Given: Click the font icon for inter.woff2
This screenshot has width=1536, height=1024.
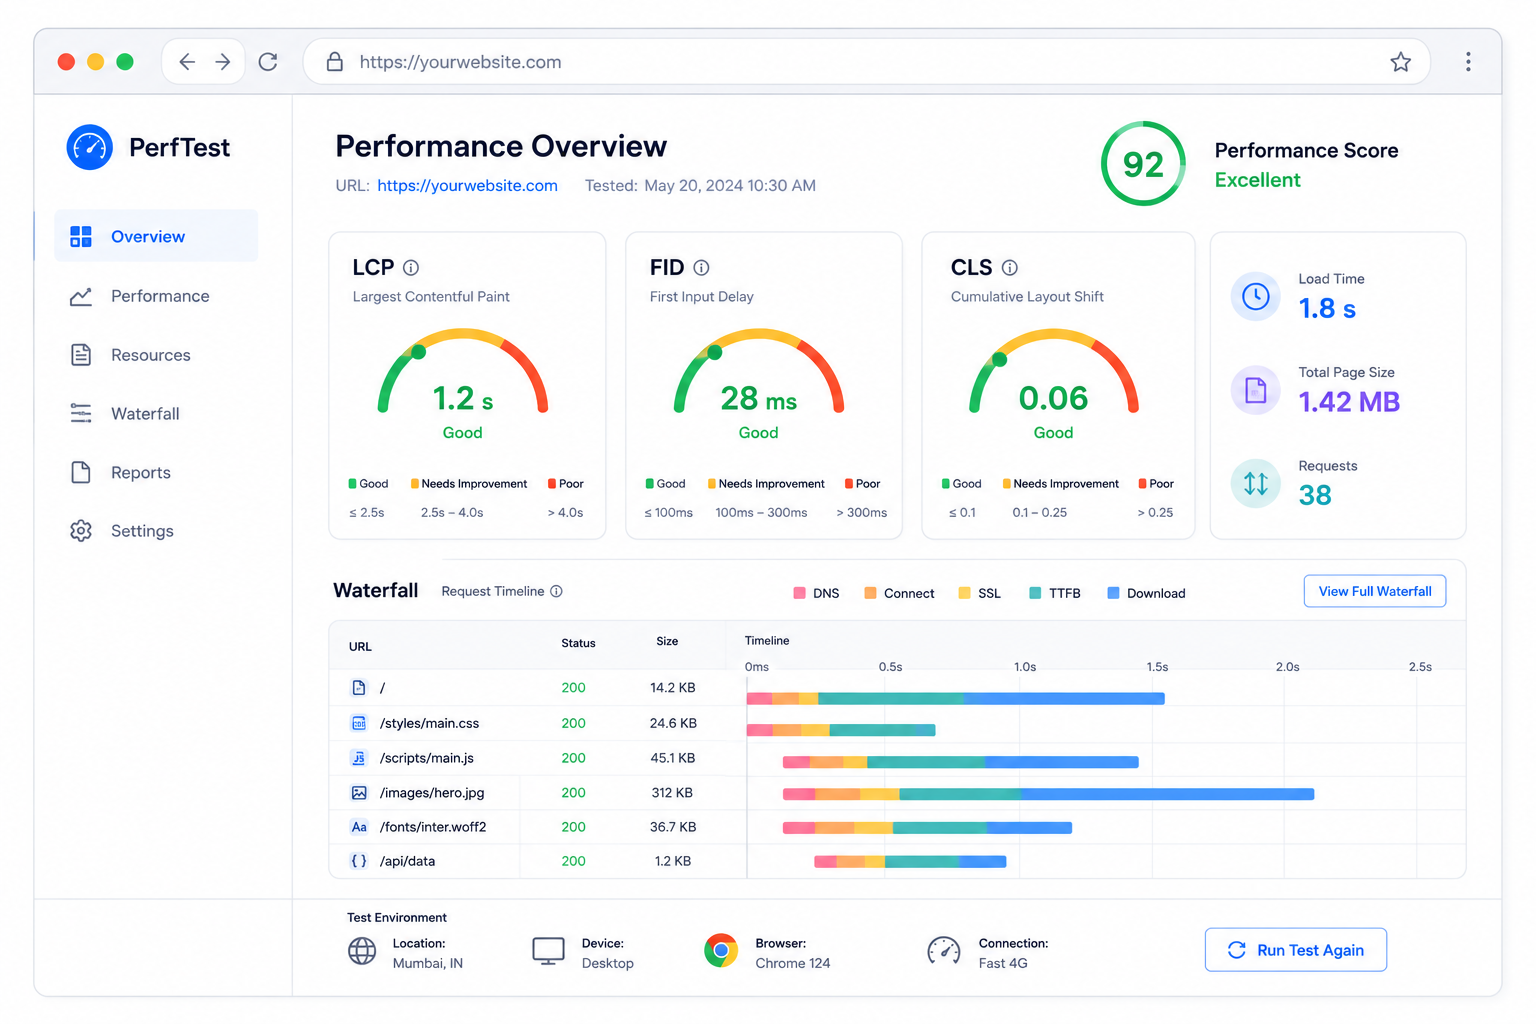Looking at the screenshot, I should 359,827.
